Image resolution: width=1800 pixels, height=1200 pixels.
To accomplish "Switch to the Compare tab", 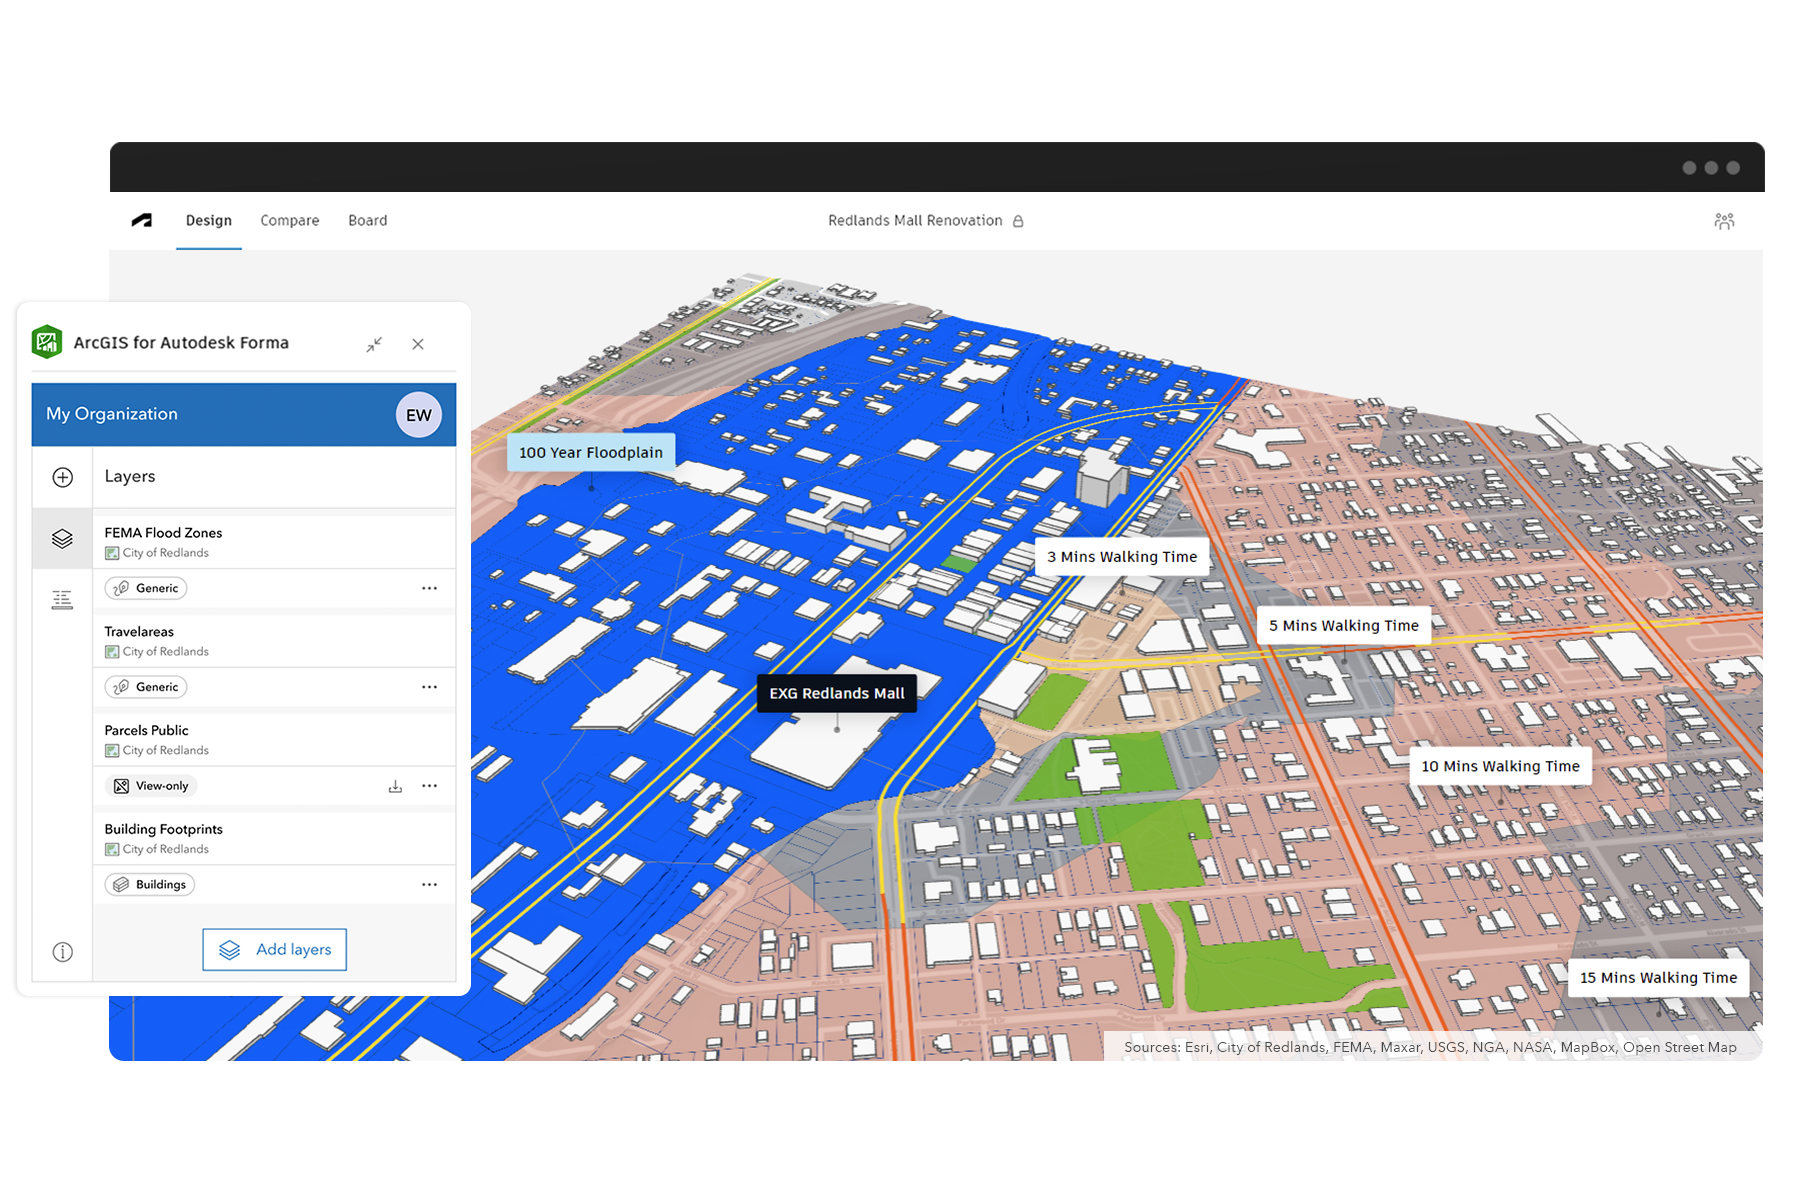I will click(x=290, y=220).
